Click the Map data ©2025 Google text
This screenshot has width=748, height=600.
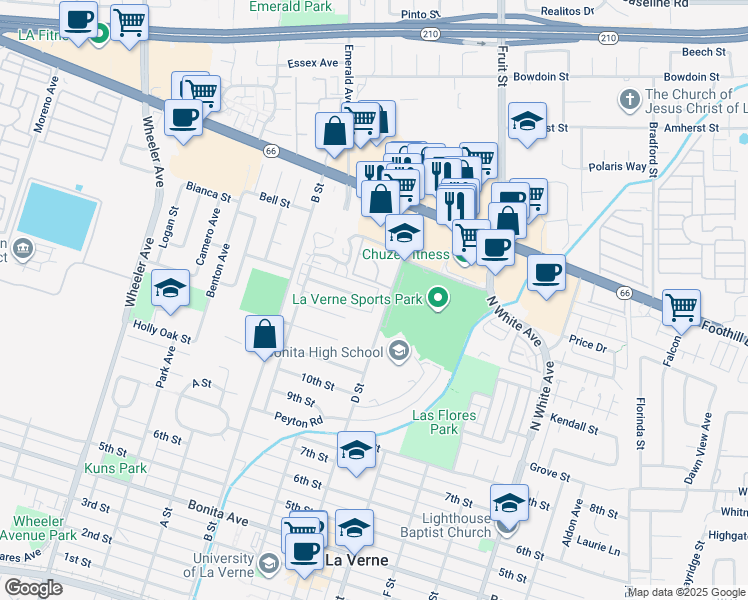pos(686,592)
